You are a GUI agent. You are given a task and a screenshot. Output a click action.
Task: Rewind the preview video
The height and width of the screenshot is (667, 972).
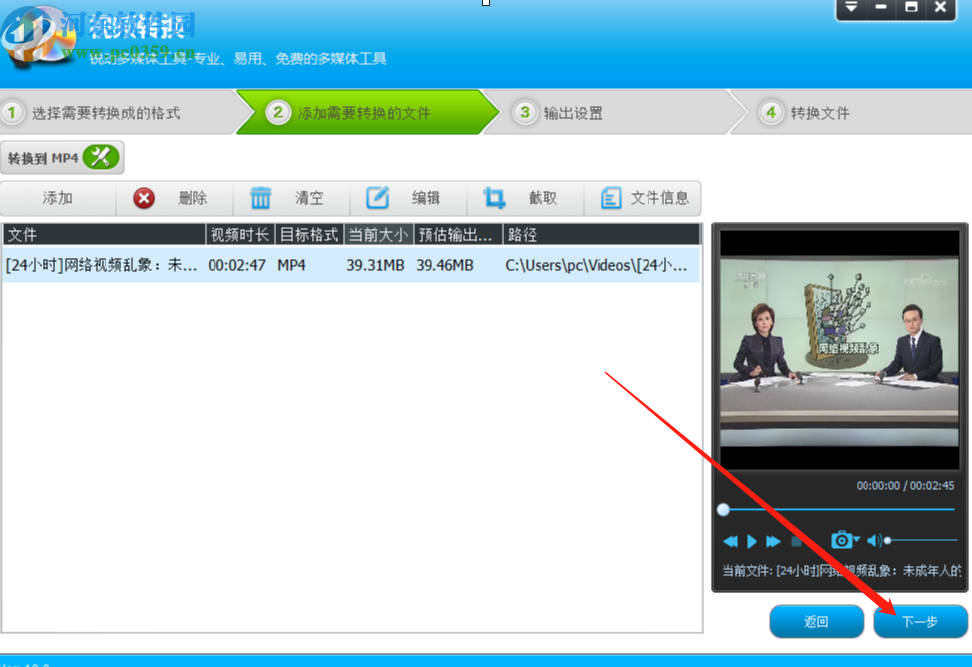pos(730,541)
